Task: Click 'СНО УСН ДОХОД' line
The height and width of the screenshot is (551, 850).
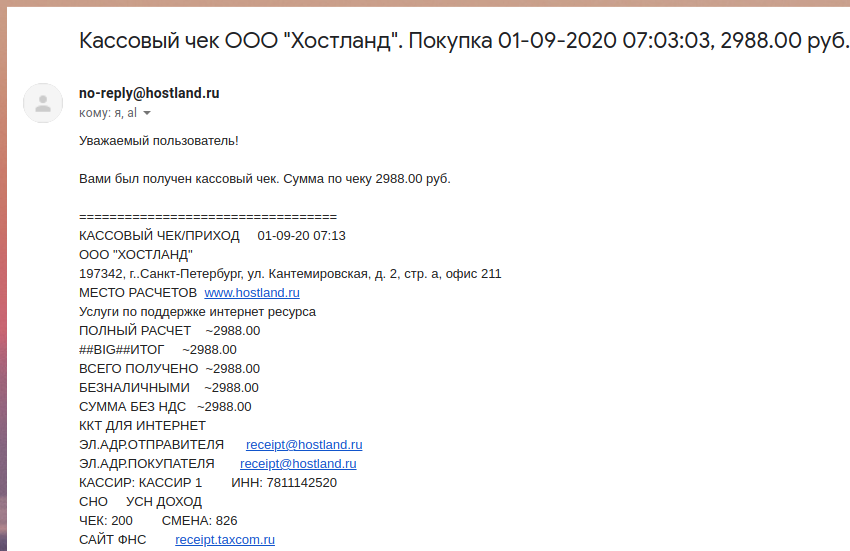Action: tap(140, 502)
